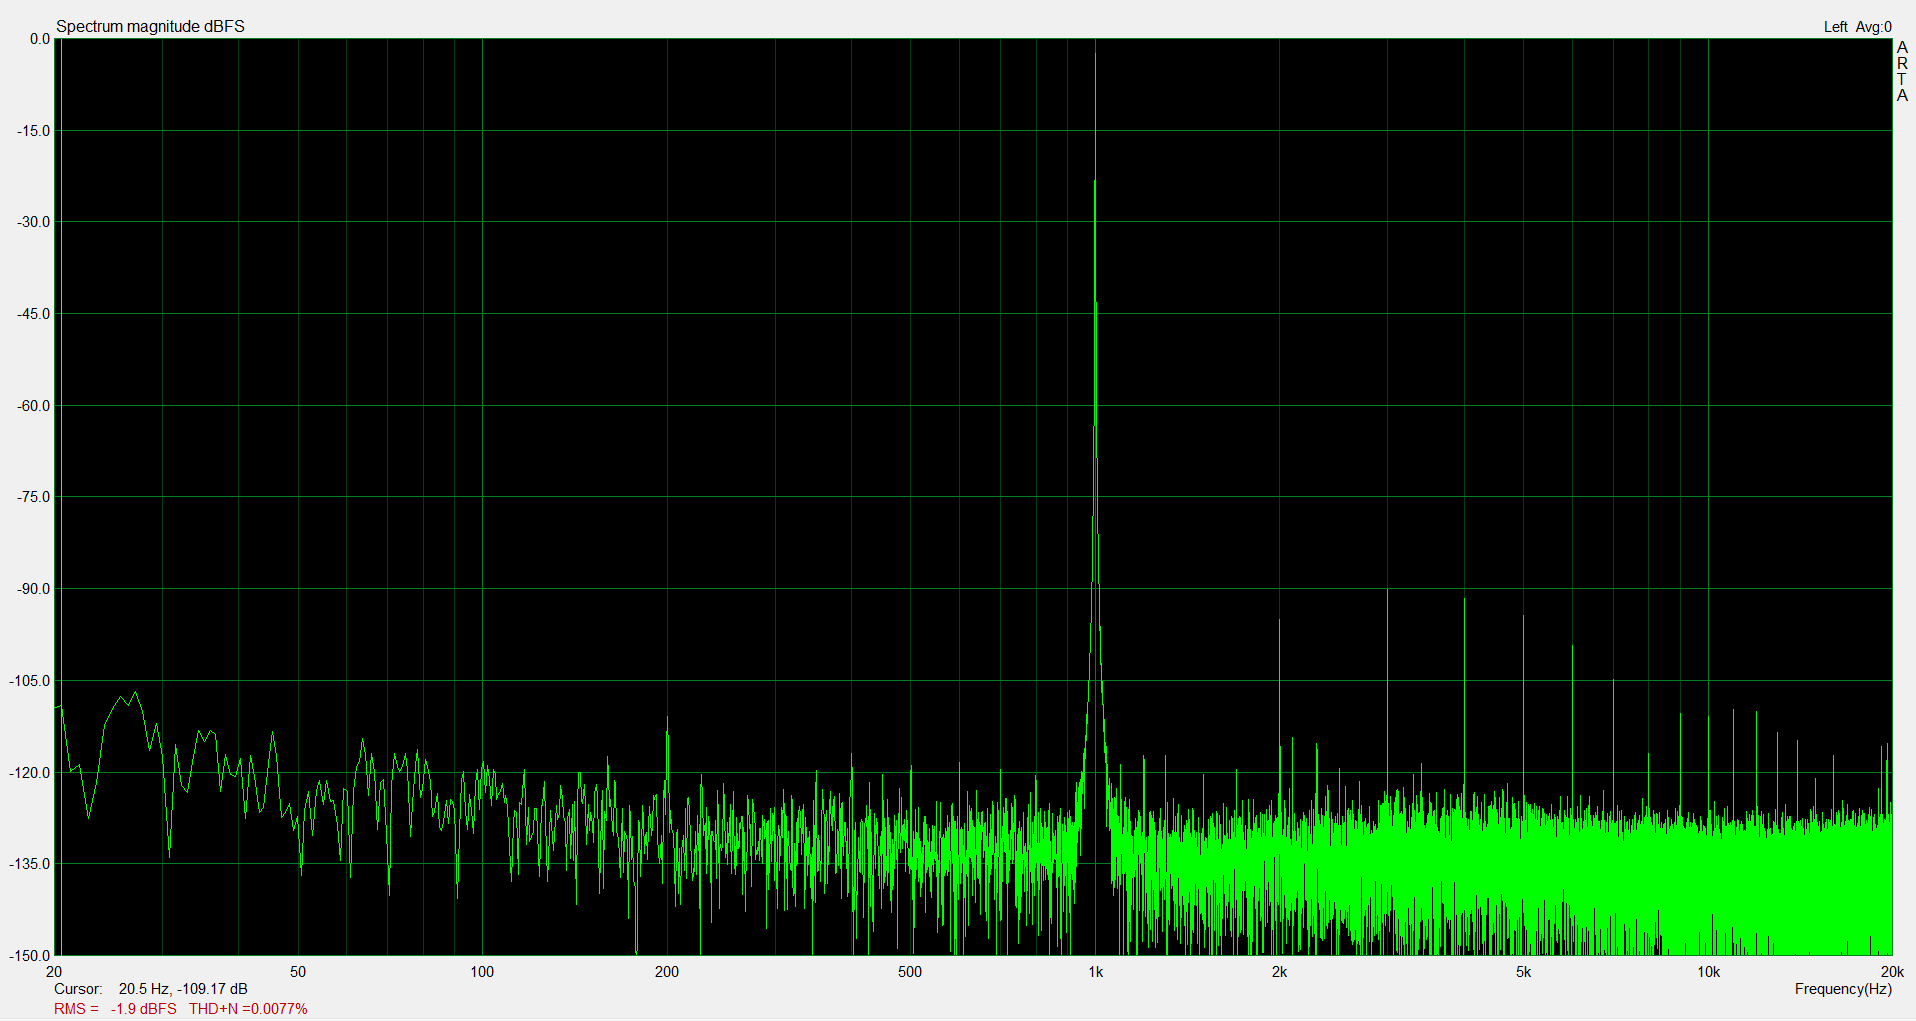Click the 'Frequency(Hz)' axis label
Image resolution: width=1916 pixels, height=1021 pixels.
click(x=1843, y=989)
